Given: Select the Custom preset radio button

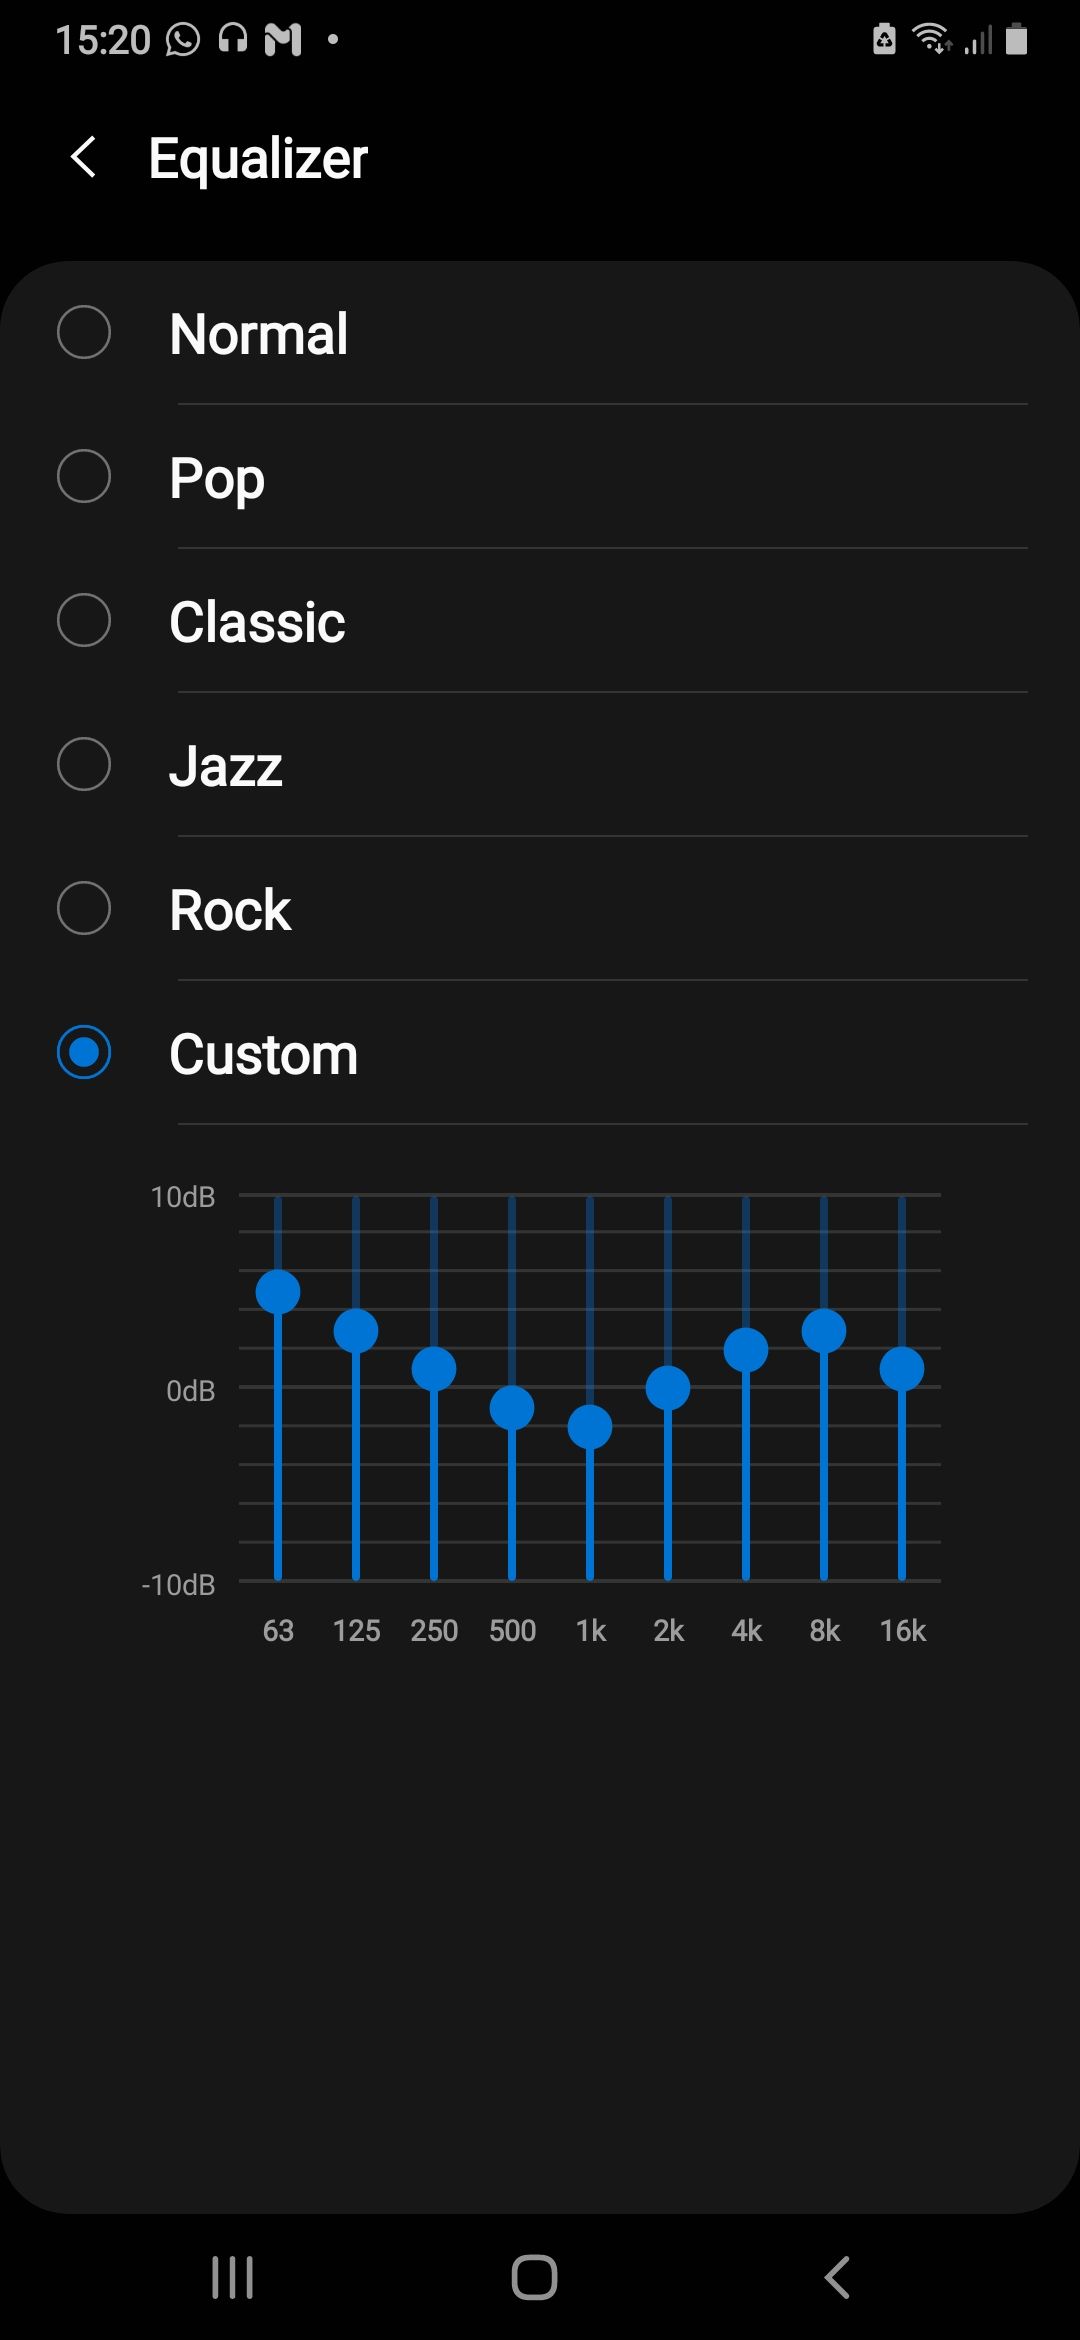Looking at the screenshot, I should (84, 1052).
